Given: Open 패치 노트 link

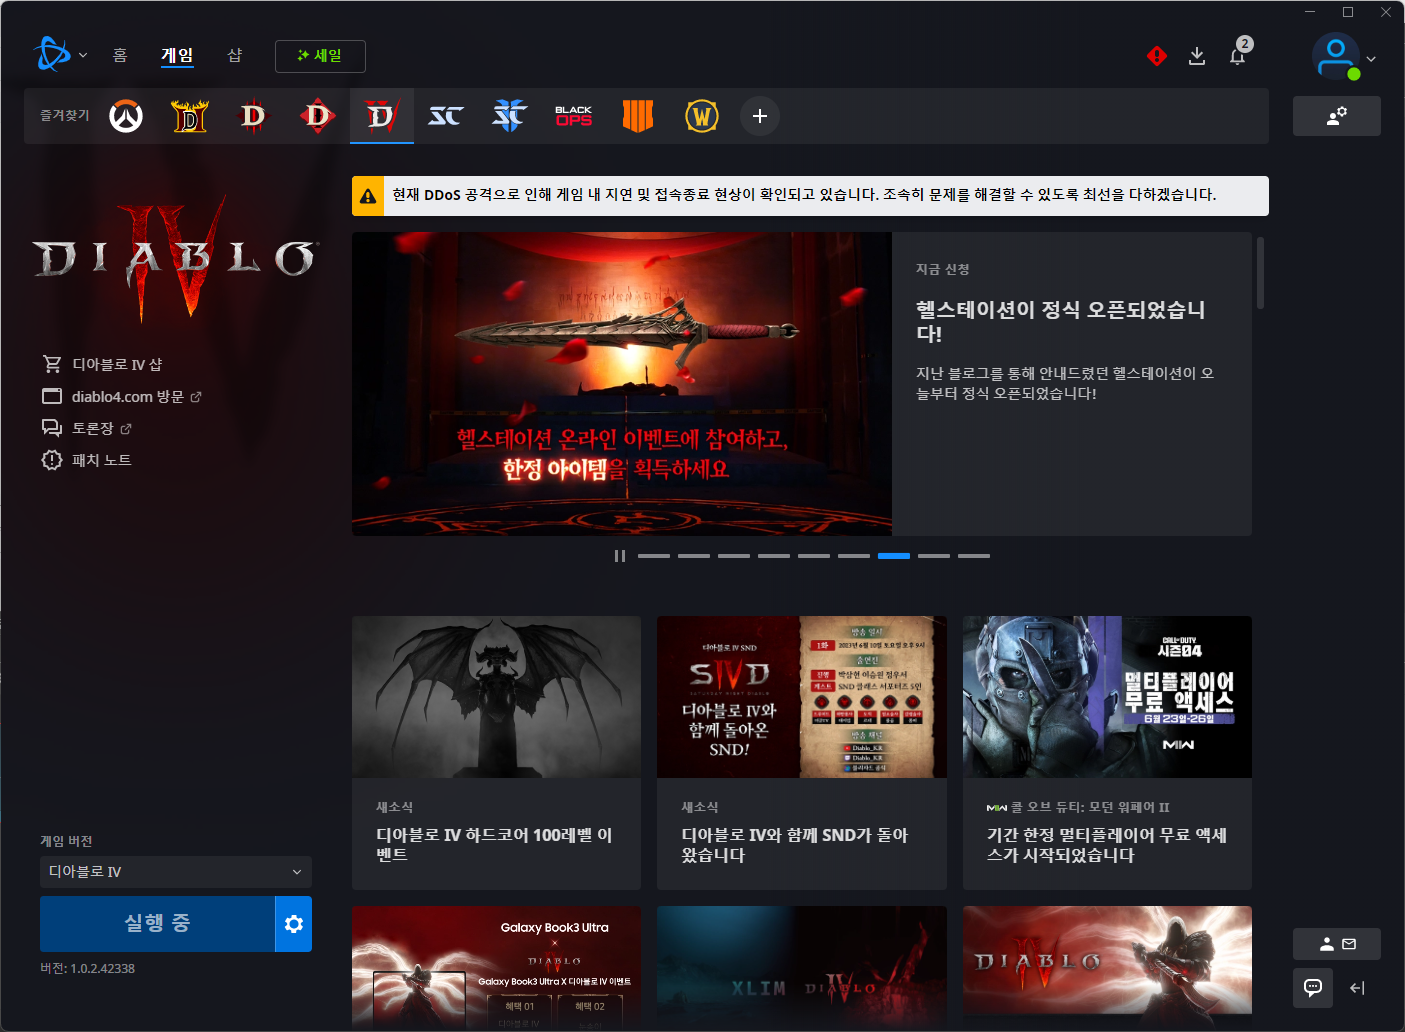Looking at the screenshot, I should coord(87,460).
